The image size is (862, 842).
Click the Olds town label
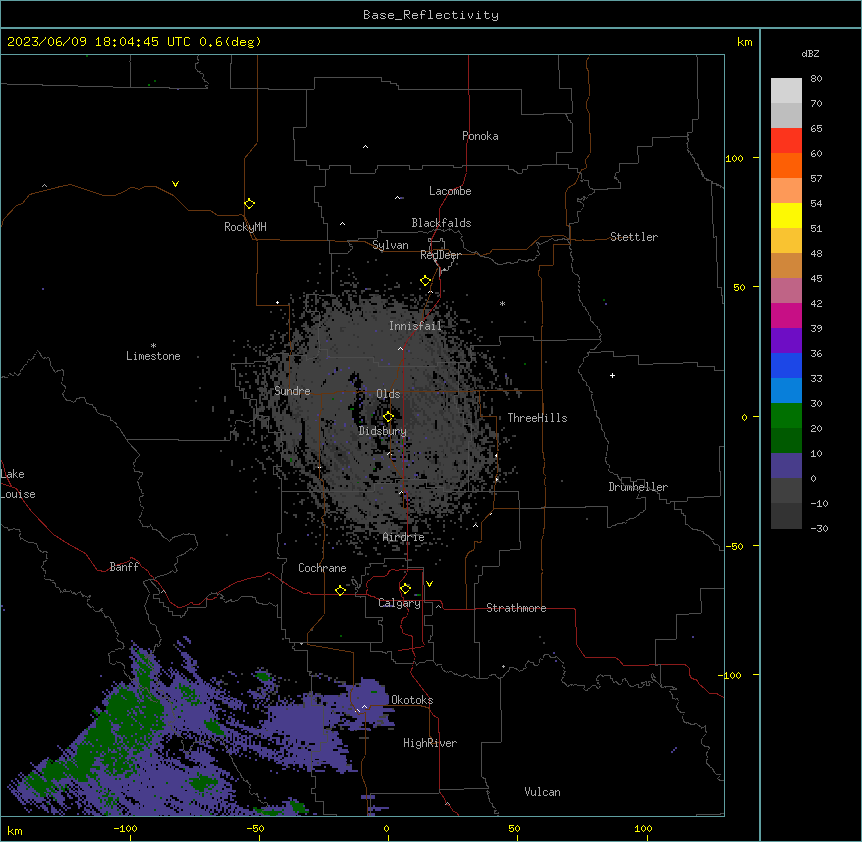[x=388, y=394]
